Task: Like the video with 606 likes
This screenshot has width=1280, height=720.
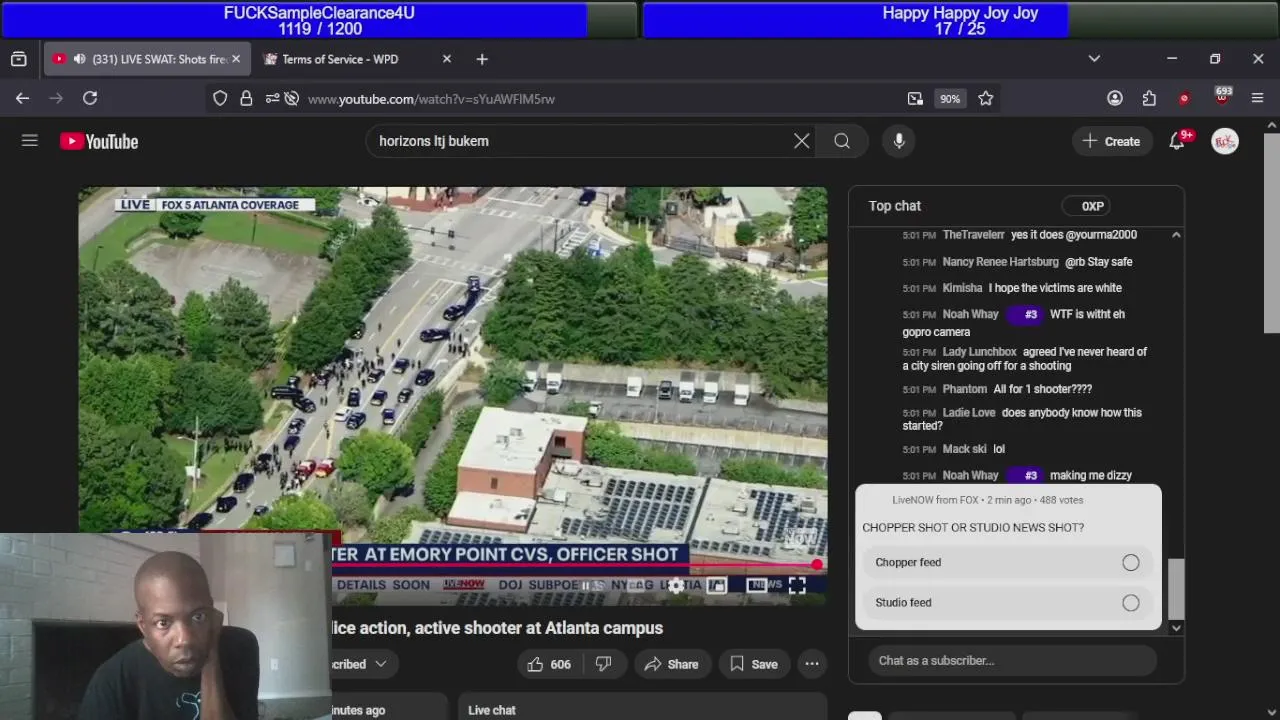Action: (x=548, y=664)
